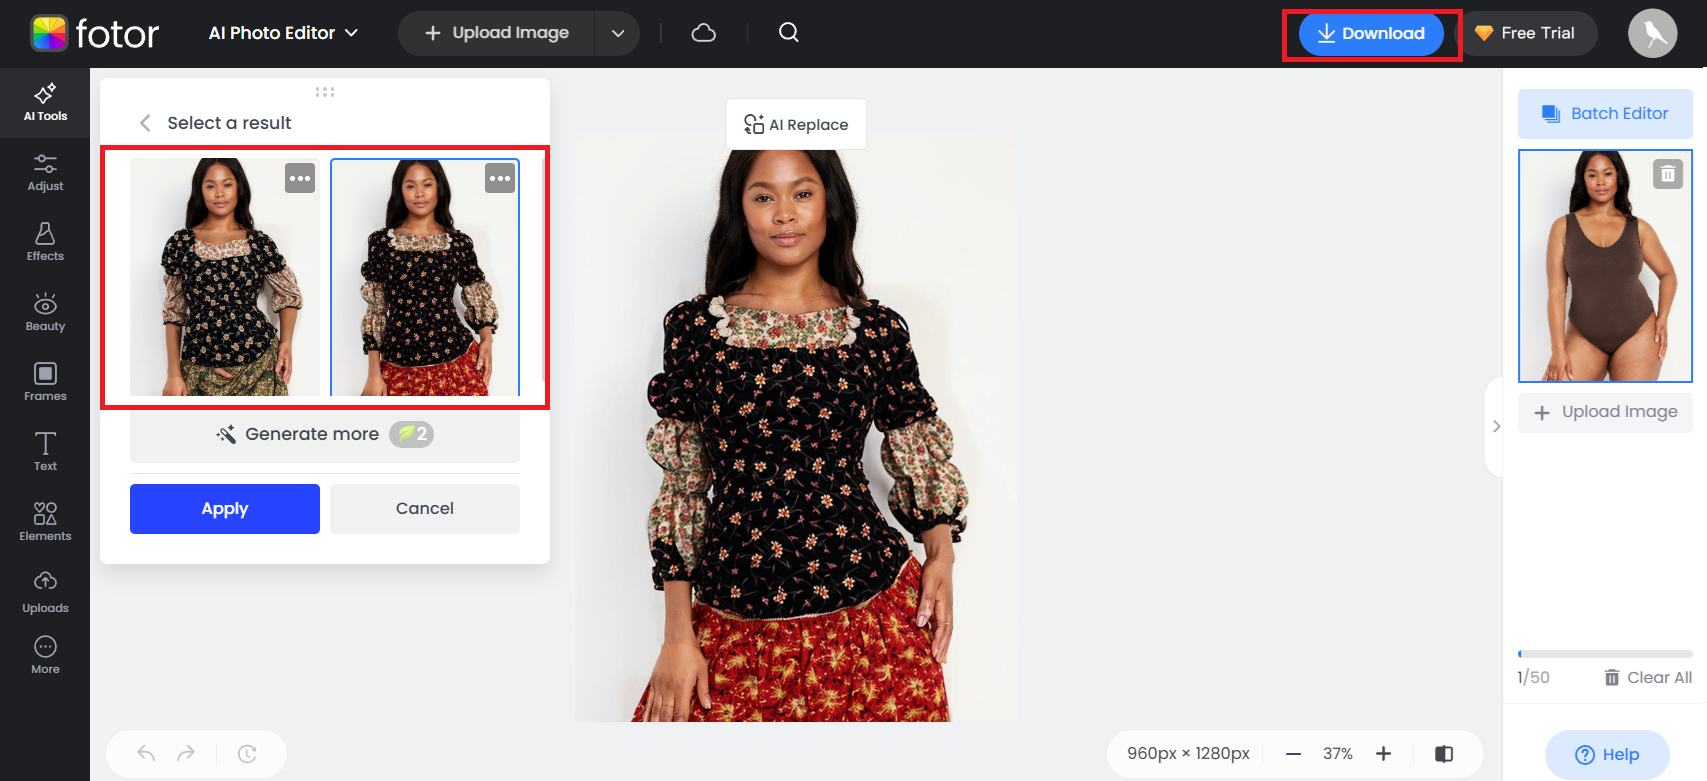Open the Upload Image dropdown arrow
The width and height of the screenshot is (1707, 781).
(x=618, y=33)
